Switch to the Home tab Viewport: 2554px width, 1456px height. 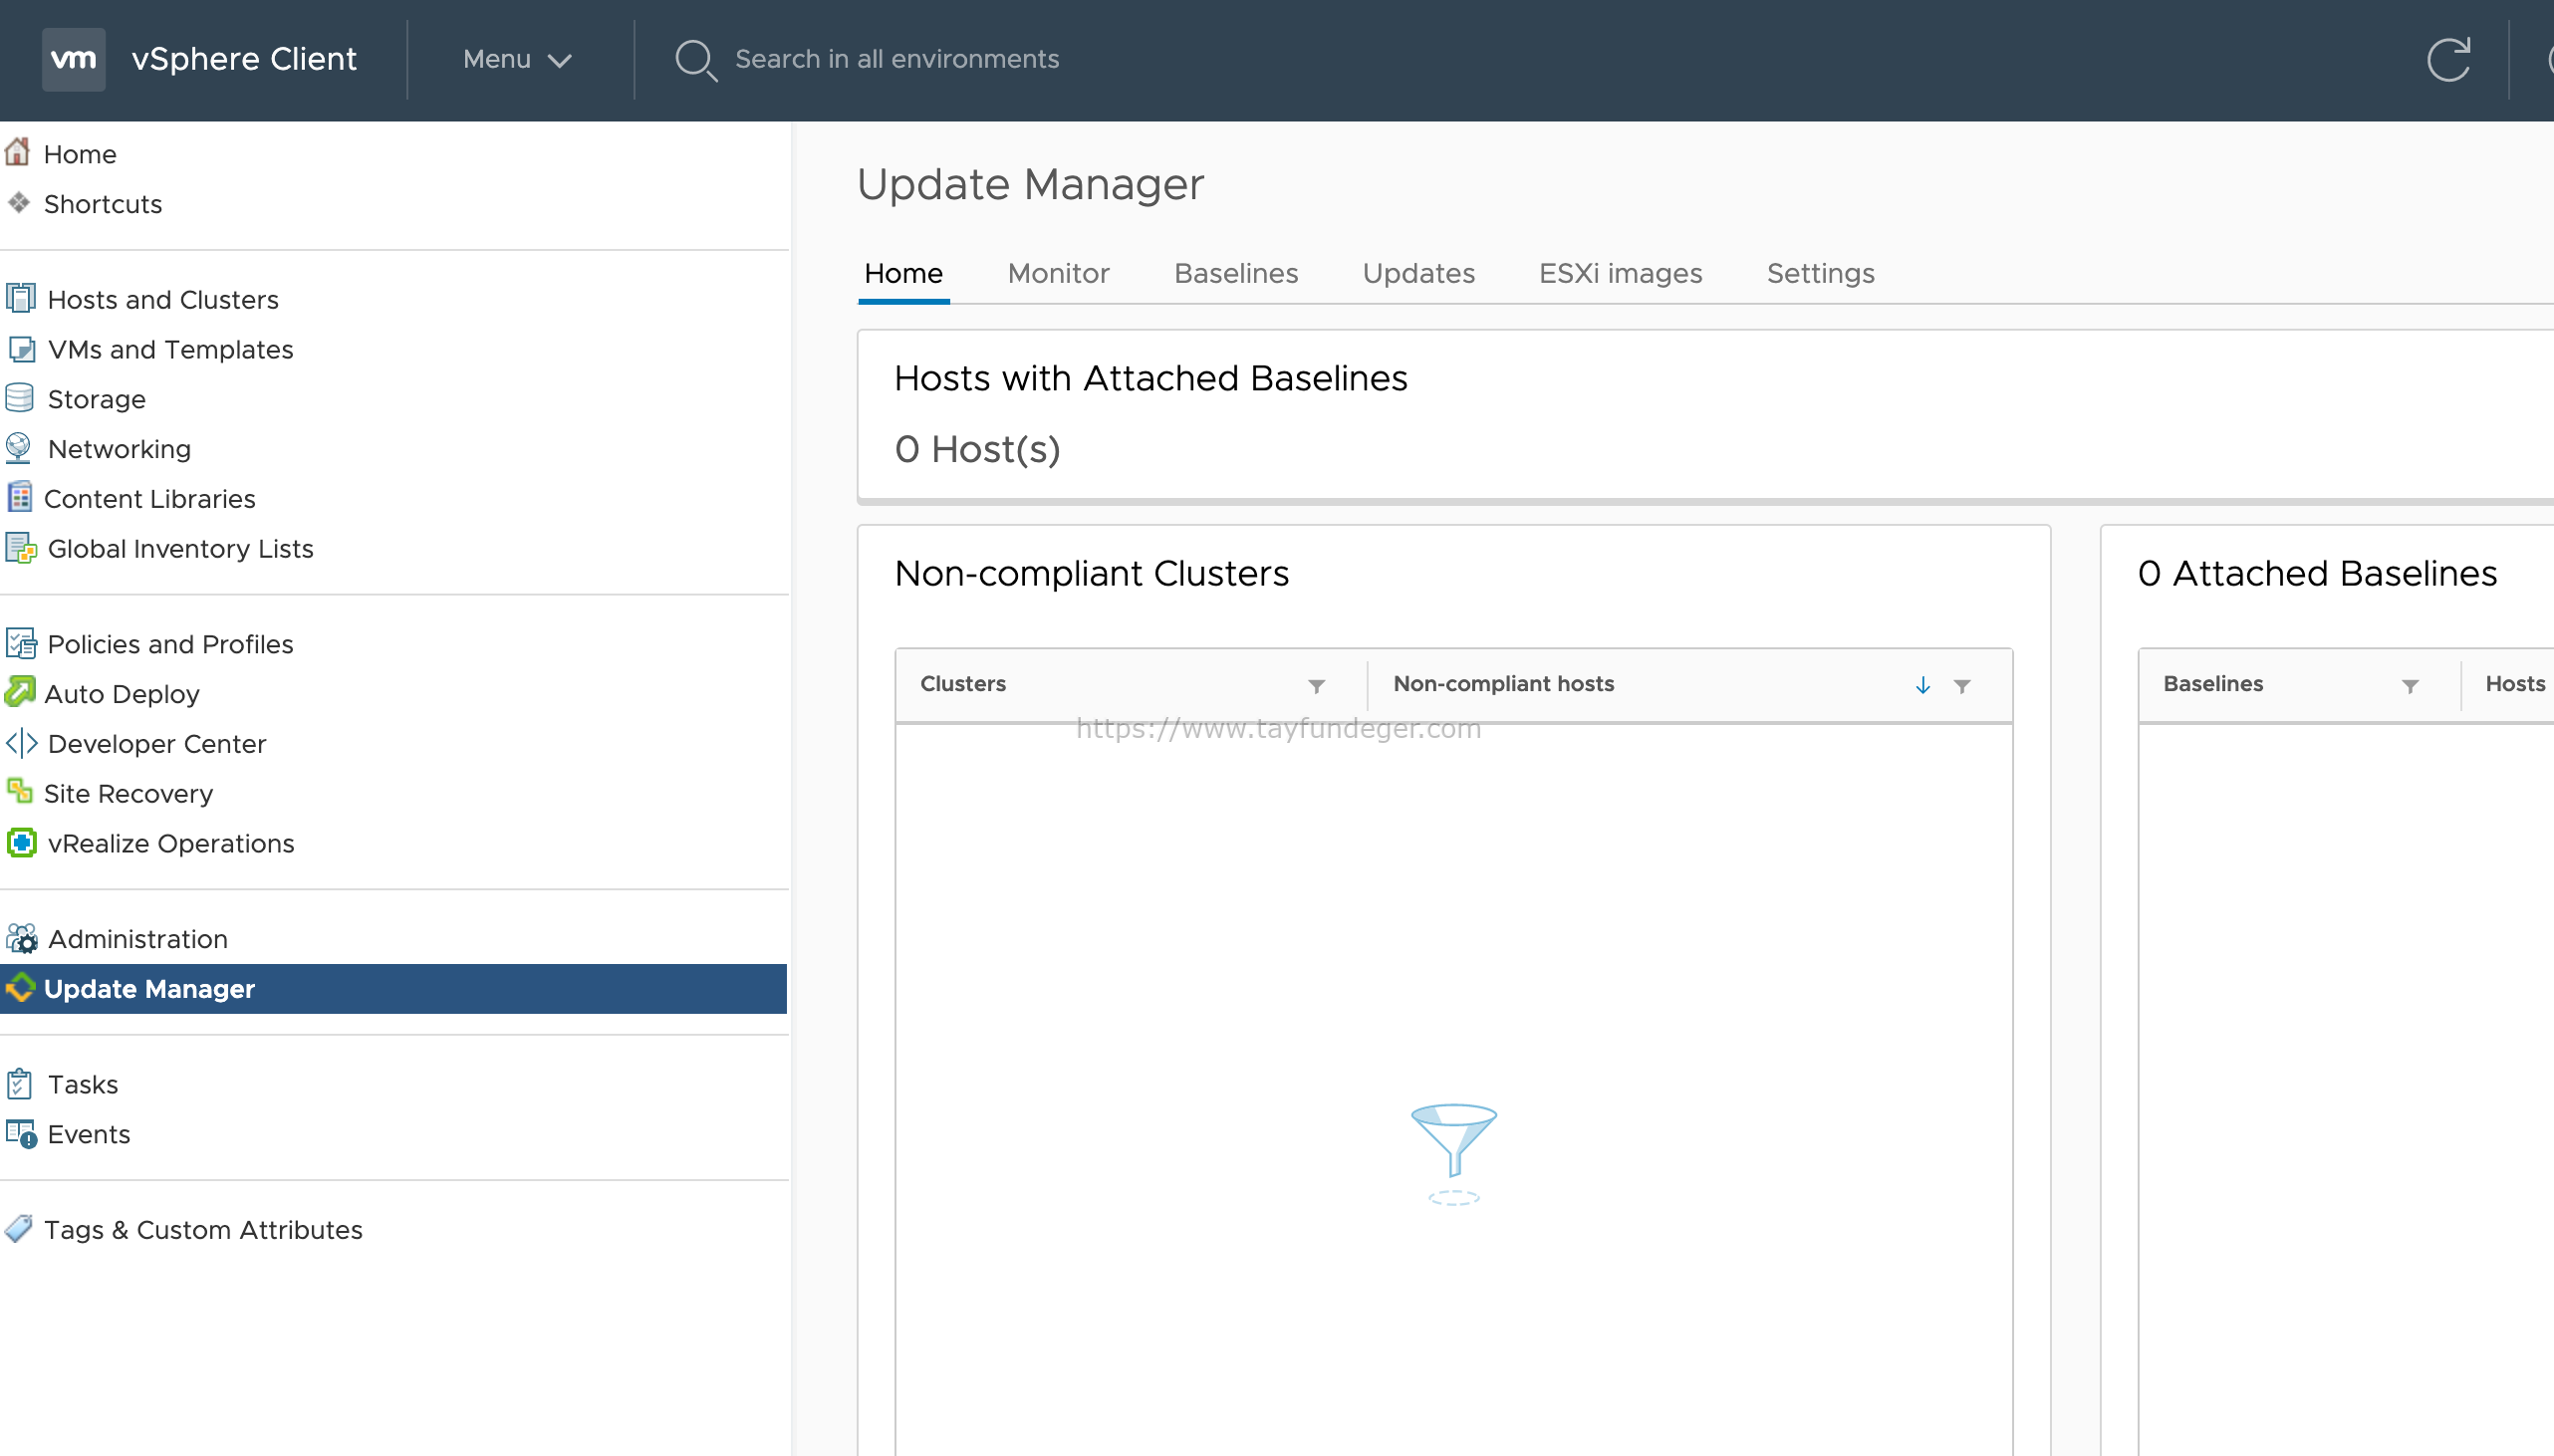click(x=903, y=273)
